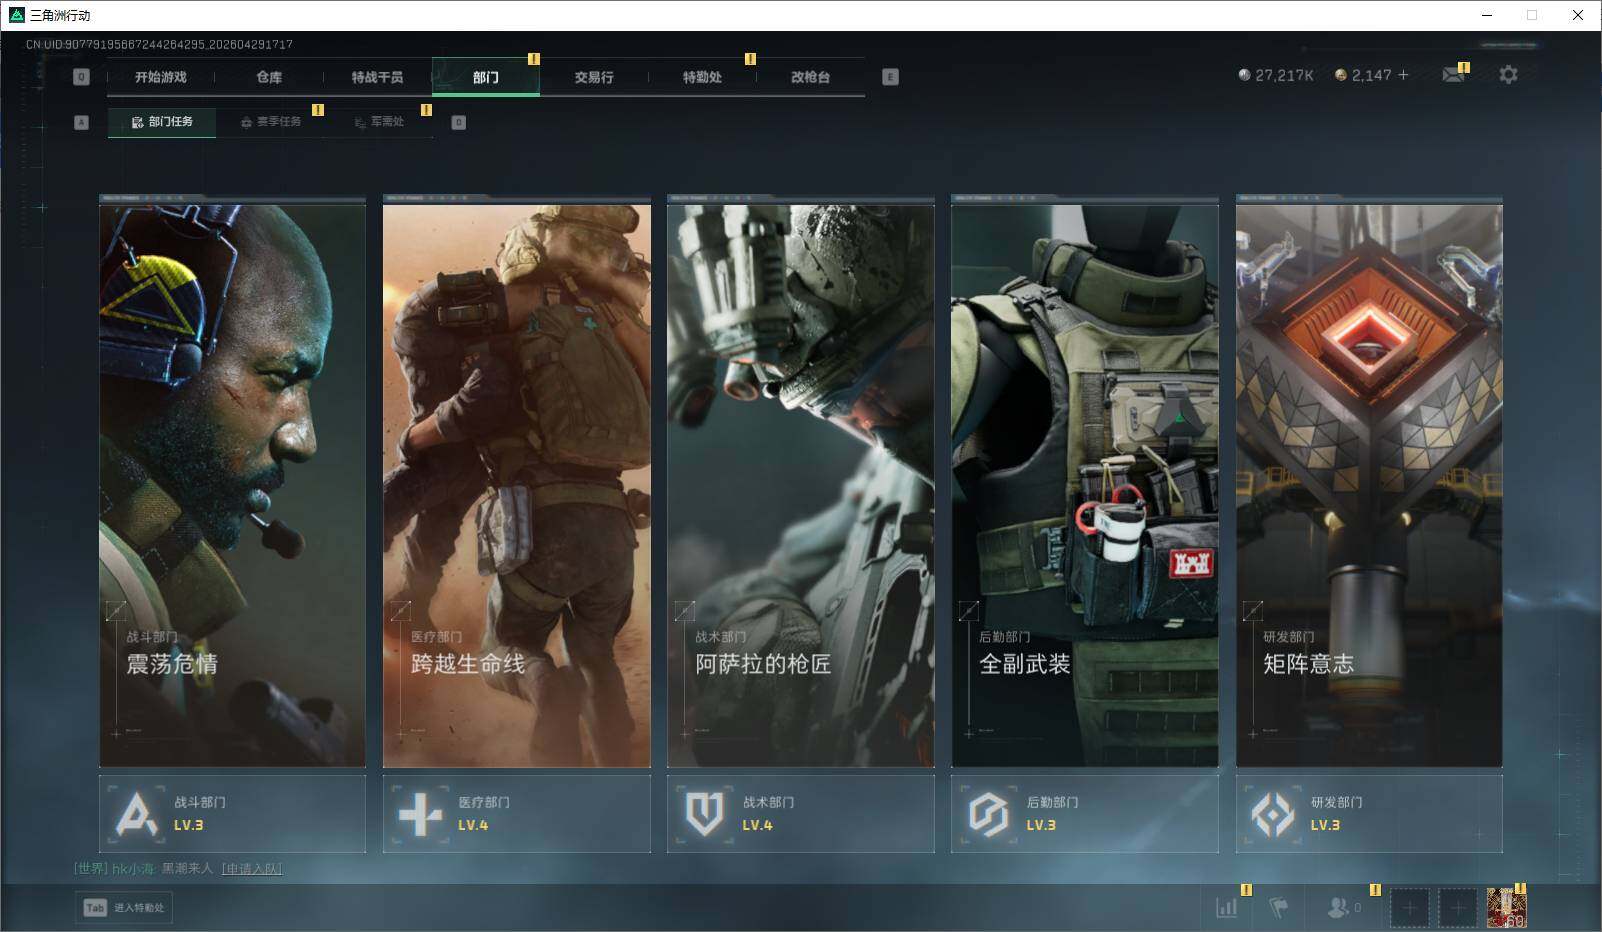Switch to the 开始游戏 tab

coord(161,77)
